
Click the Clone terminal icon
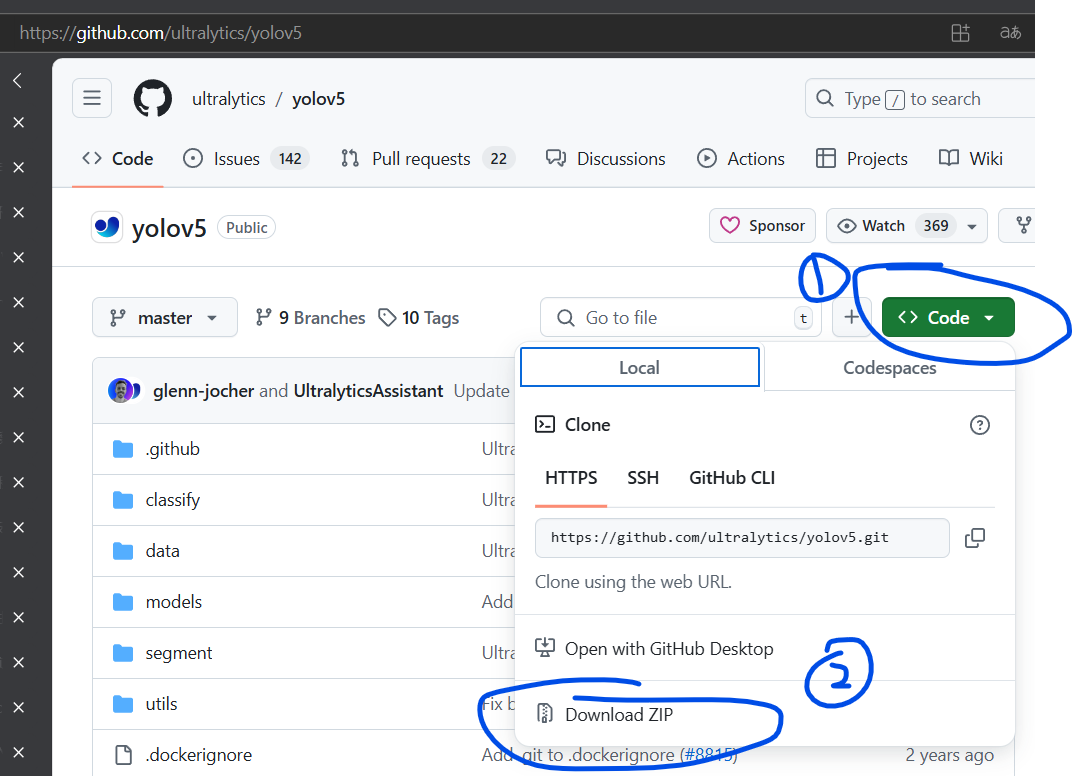tap(545, 425)
